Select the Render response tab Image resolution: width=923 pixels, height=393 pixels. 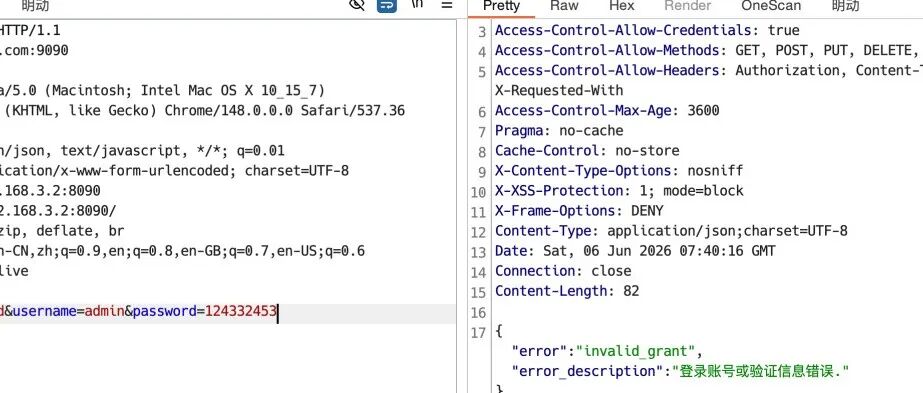pyautogui.click(x=688, y=6)
